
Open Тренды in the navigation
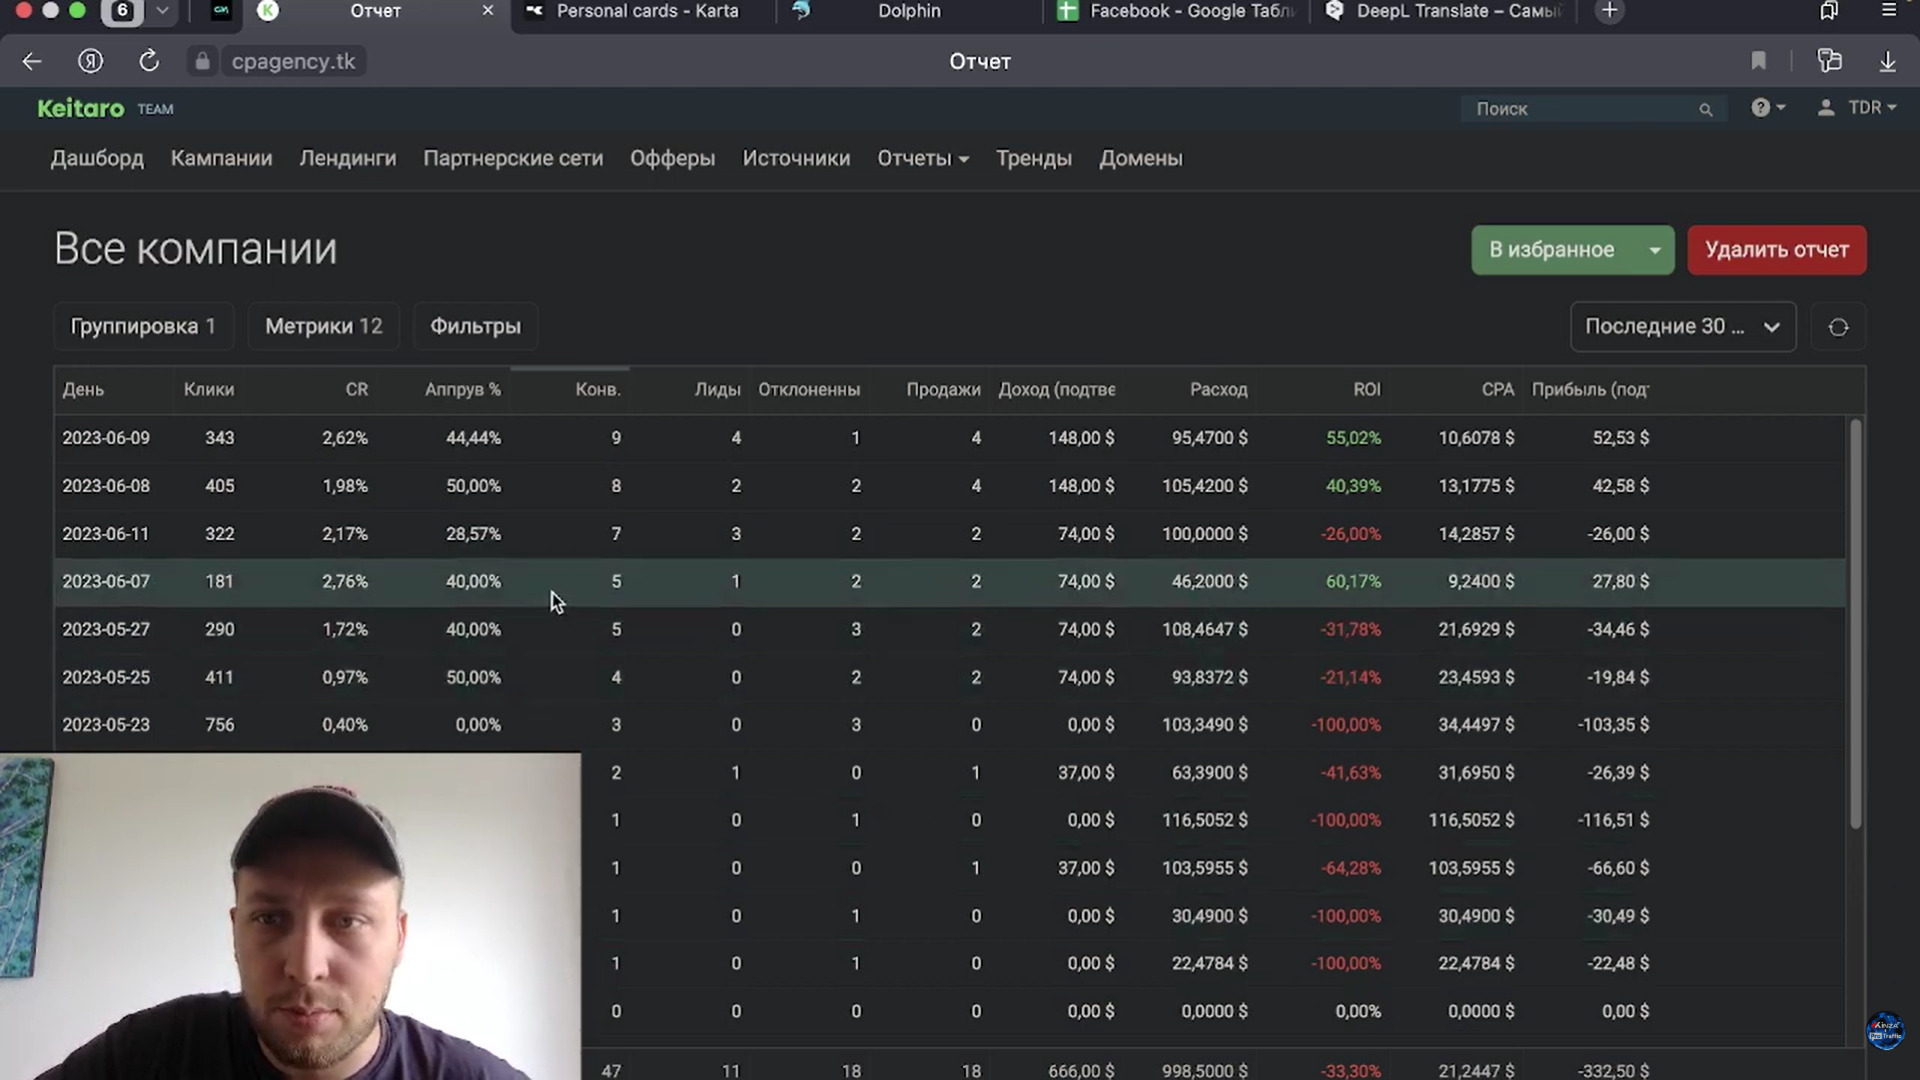click(1034, 159)
